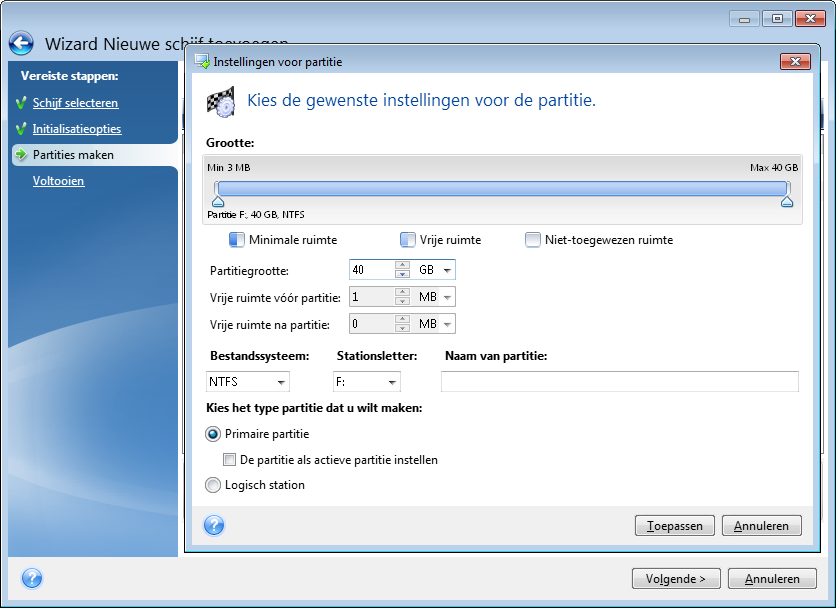Click the blue back arrow icon
The width and height of the screenshot is (836, 608).
[21, 43]
